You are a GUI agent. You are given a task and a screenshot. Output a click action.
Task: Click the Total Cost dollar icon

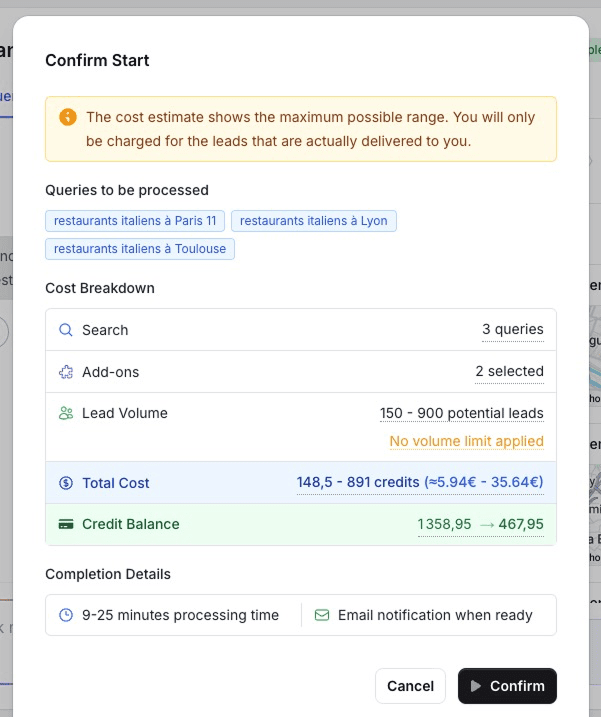click(x=66, y=483)
